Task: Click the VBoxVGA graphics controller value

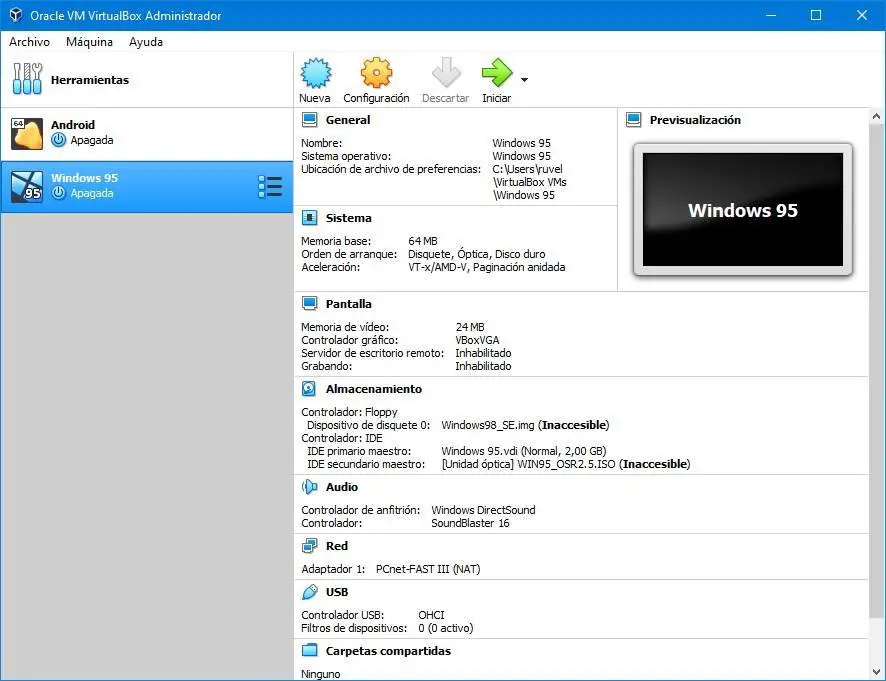Action: (x=477, y=340)
